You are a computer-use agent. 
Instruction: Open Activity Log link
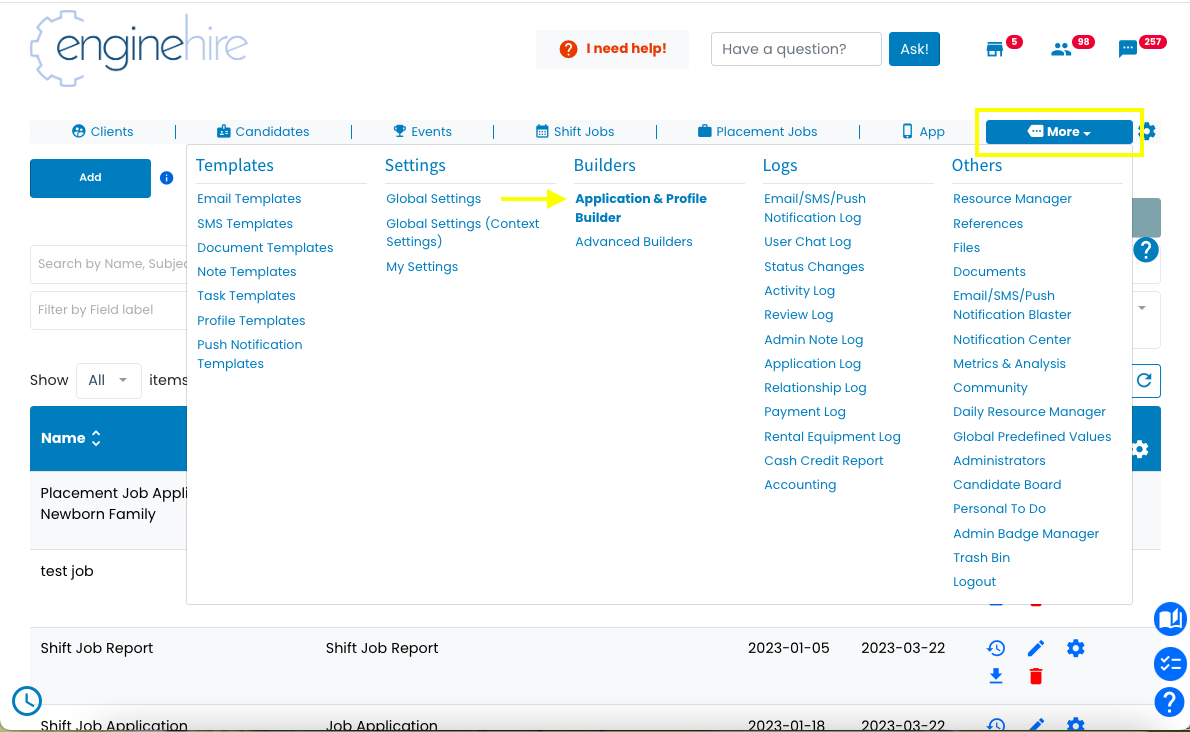pos(799,291)
